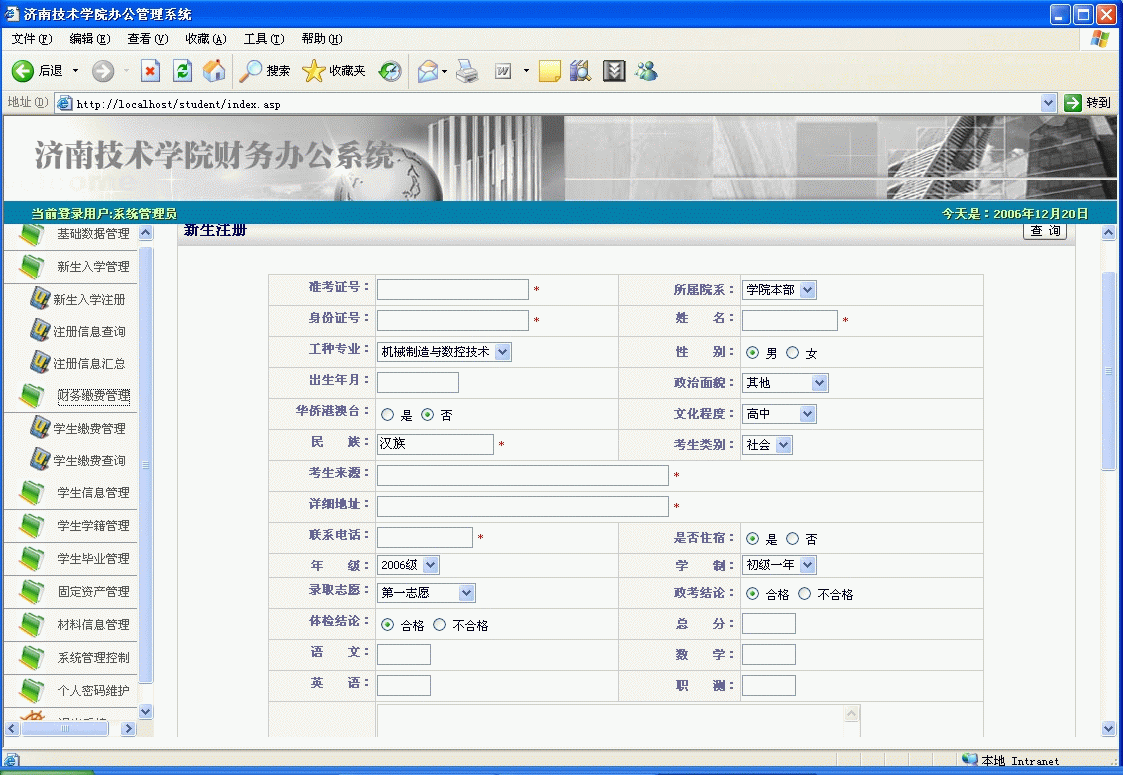Click the icon beside 注册信息汇总
This screenshot has height=775, width=1123.
click(x=39, y=362)
